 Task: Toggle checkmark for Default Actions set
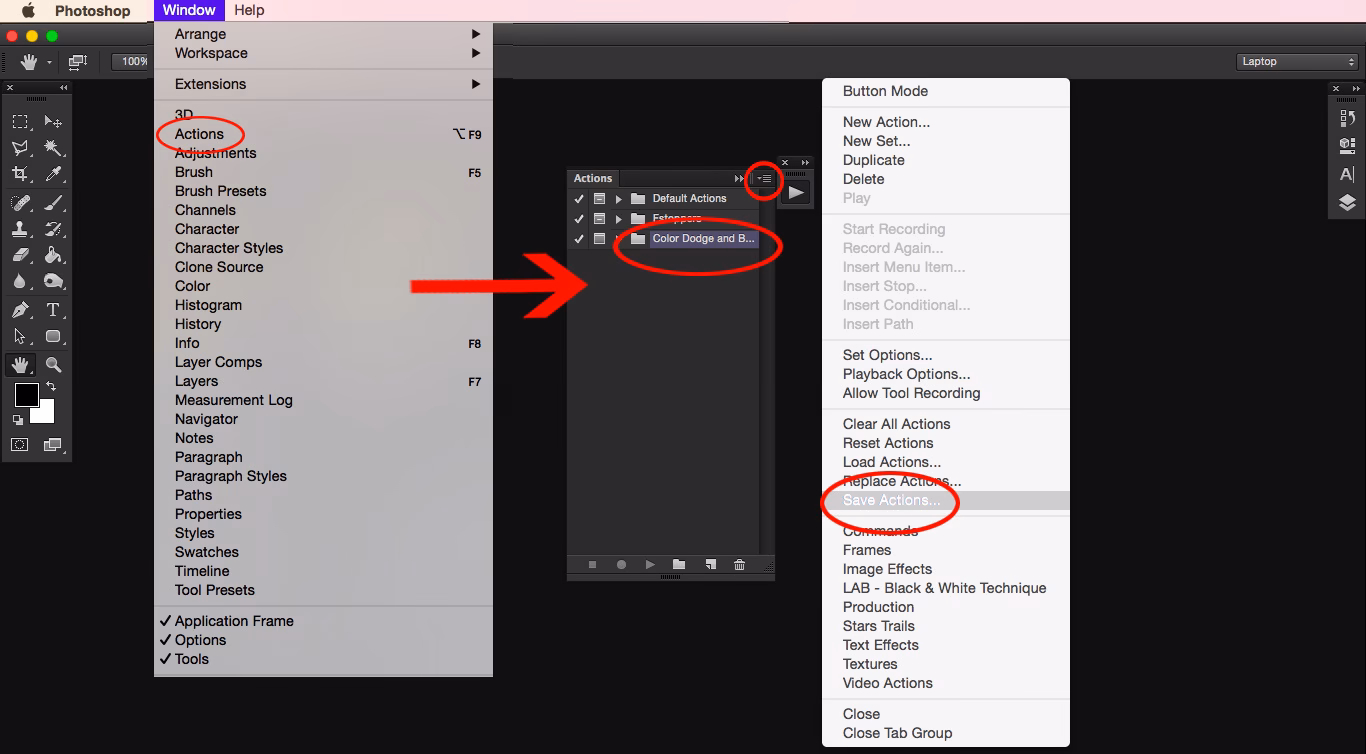(x=579, y=199)
